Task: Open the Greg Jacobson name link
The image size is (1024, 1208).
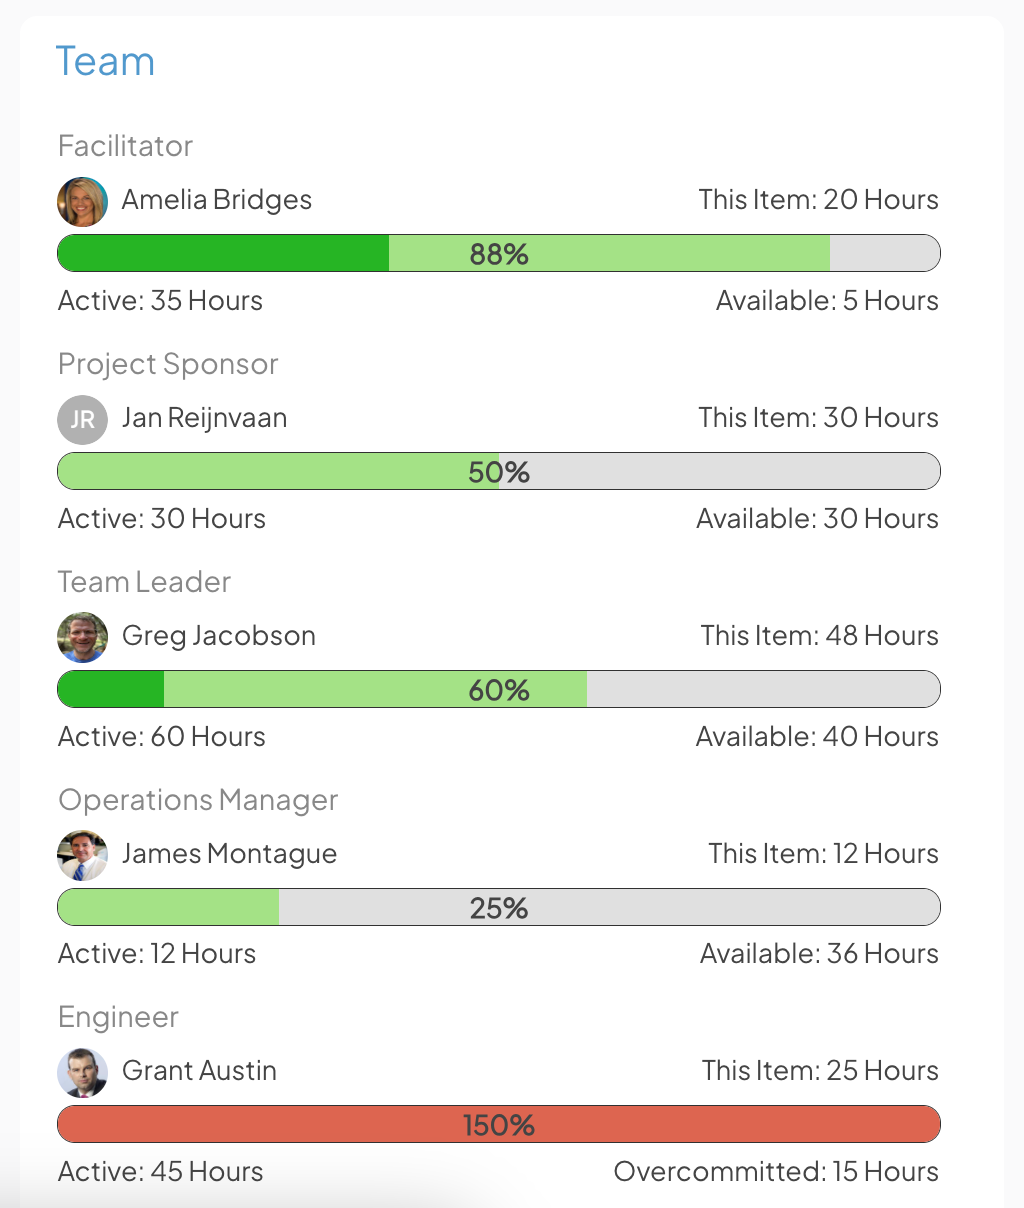Action: pyautogui.click(x=219, y=636)
